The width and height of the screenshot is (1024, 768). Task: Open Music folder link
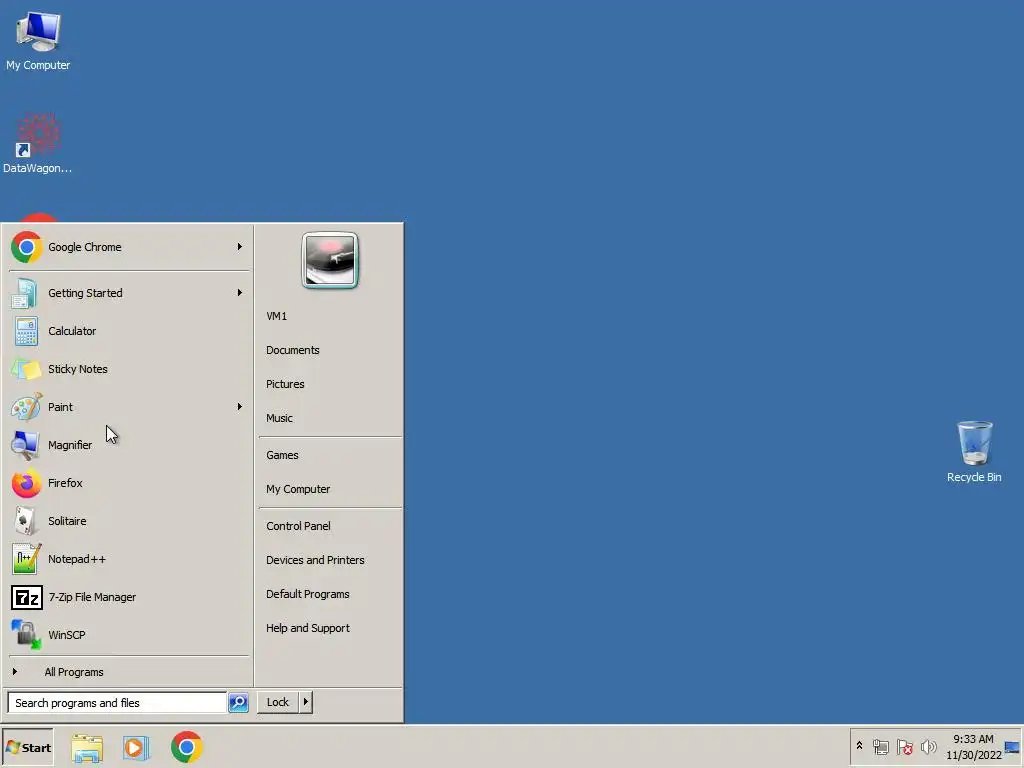pos(279,418)
